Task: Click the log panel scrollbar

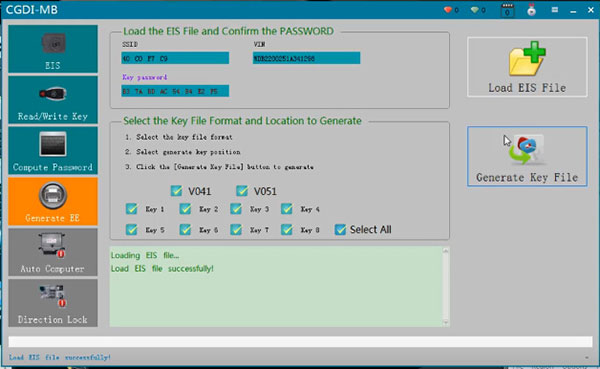Action: point(445,286)
